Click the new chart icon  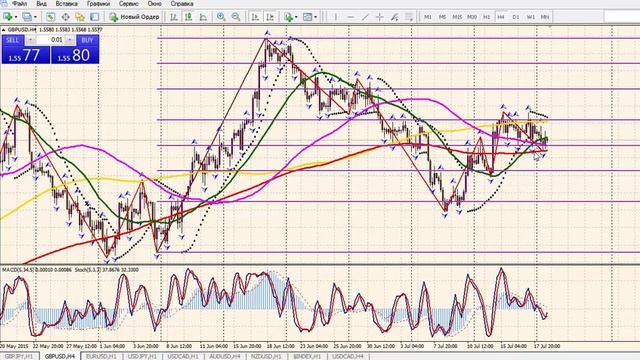7,17
